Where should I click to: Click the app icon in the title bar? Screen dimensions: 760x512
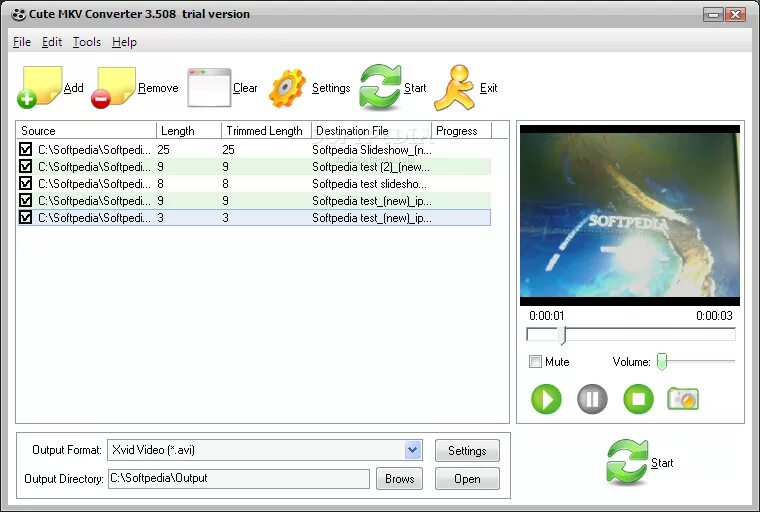point(18,15)
